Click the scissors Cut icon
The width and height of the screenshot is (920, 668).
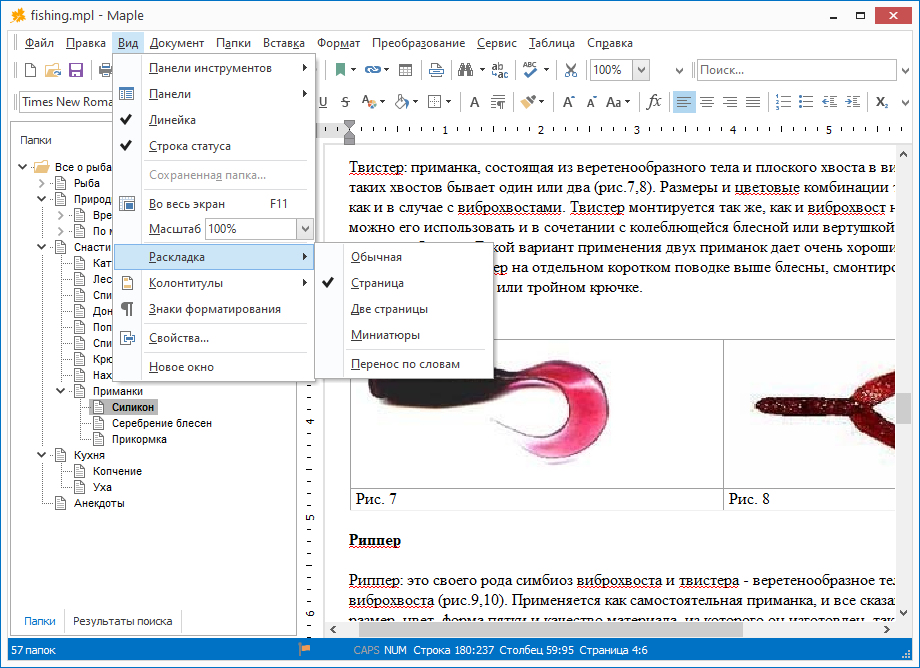point(571,70)
